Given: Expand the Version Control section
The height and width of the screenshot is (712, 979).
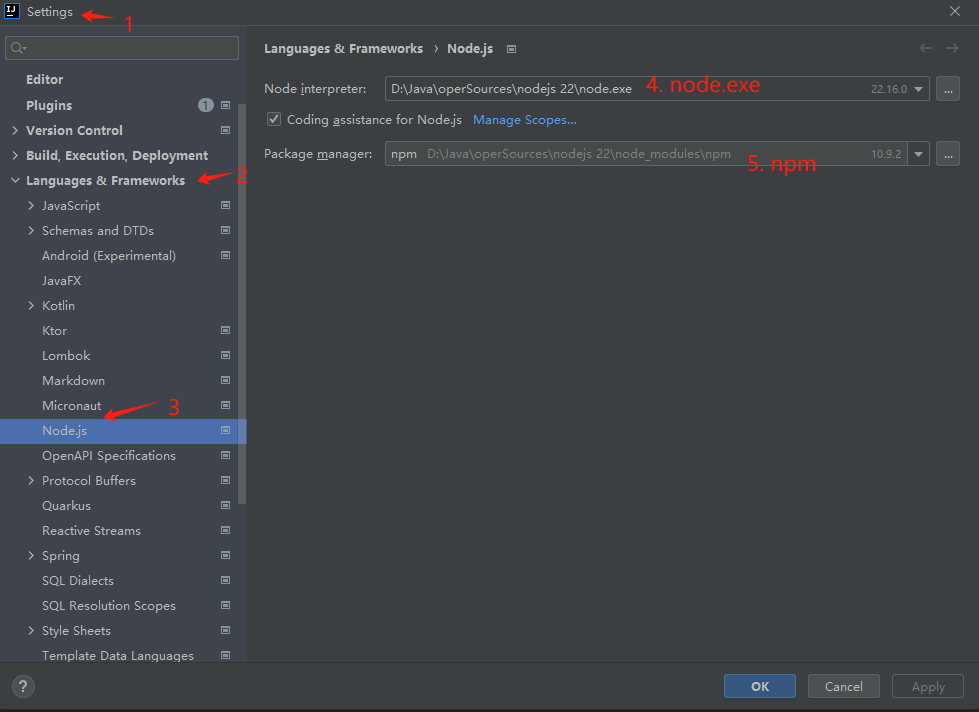Looking at the screenshot, I should (x=15, y=131).
